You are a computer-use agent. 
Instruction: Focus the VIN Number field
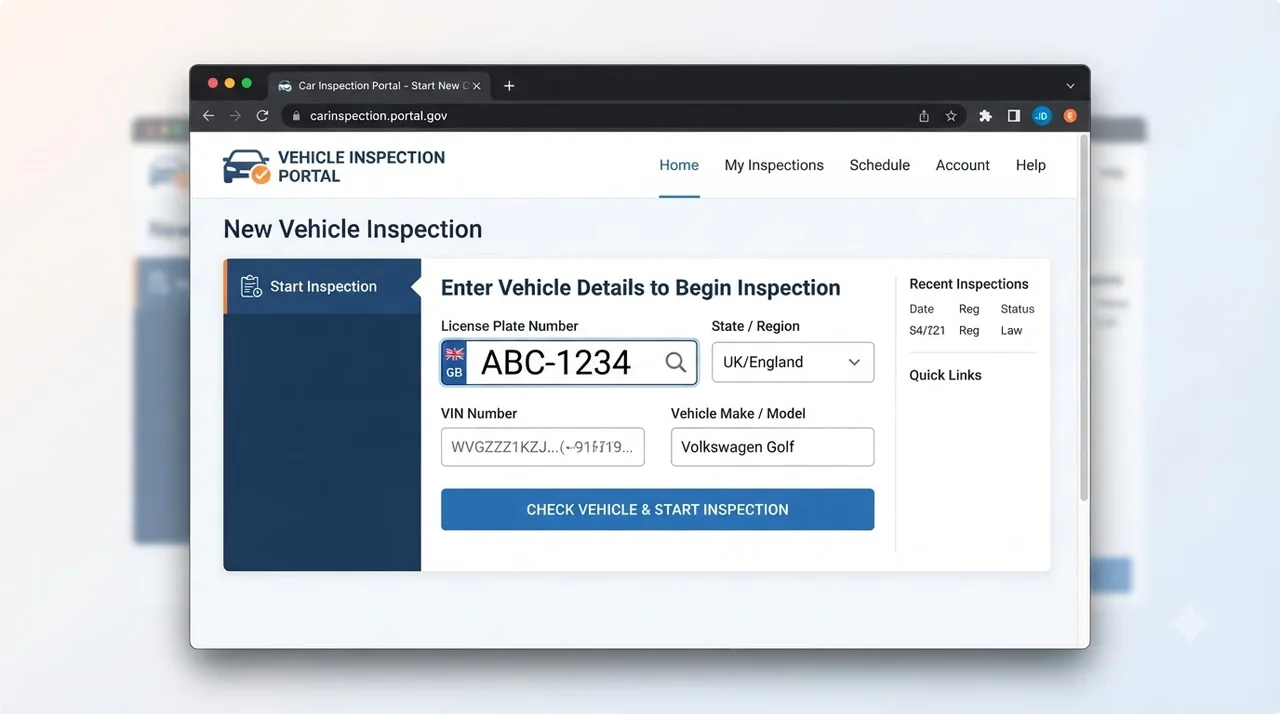pyautogui.click(x=543, y=447)
